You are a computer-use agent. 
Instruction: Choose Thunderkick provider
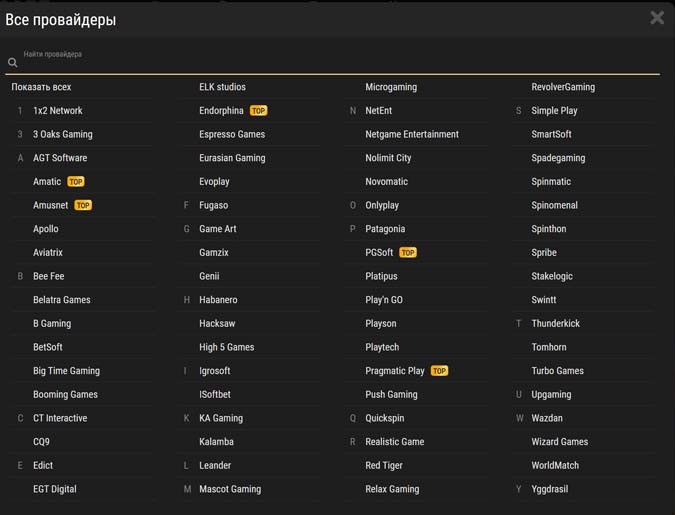click(555, 324)
